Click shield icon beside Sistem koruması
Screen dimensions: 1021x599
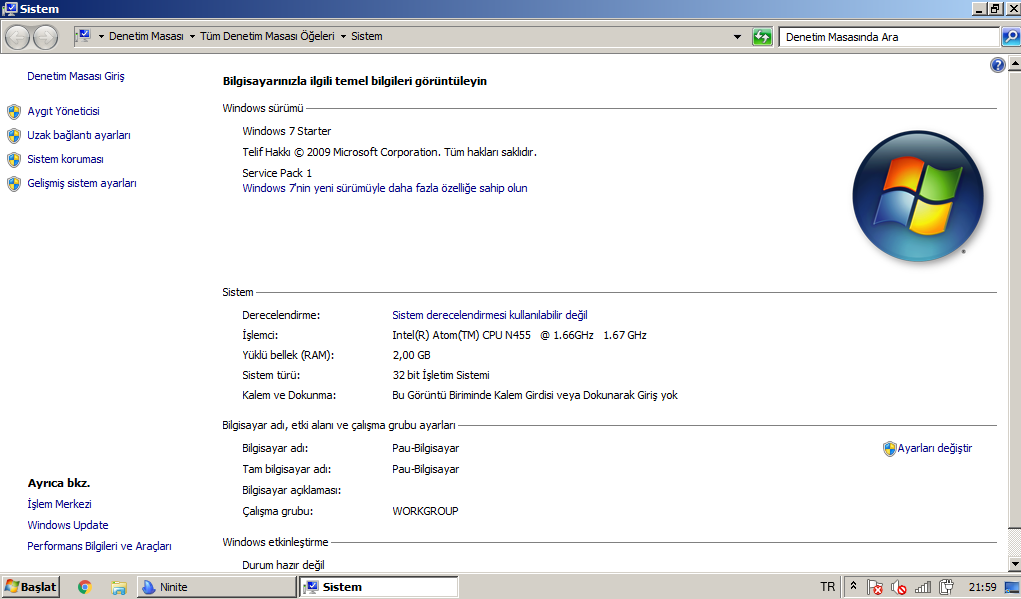pyautogui.click(x=14, y=160)
